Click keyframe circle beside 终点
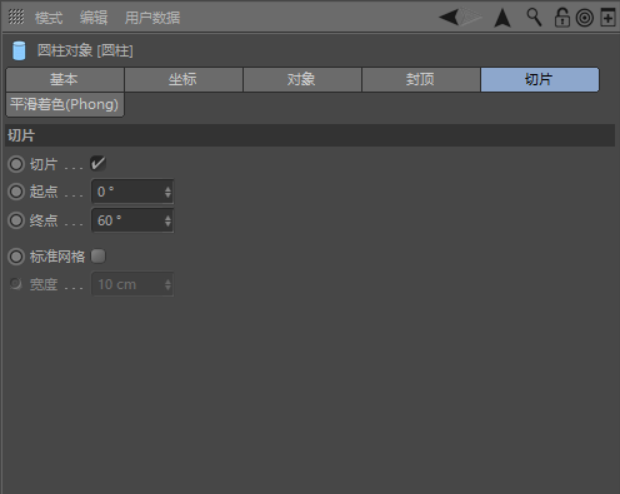Viewport: 620px width, 494px height. tap(16, 220)
